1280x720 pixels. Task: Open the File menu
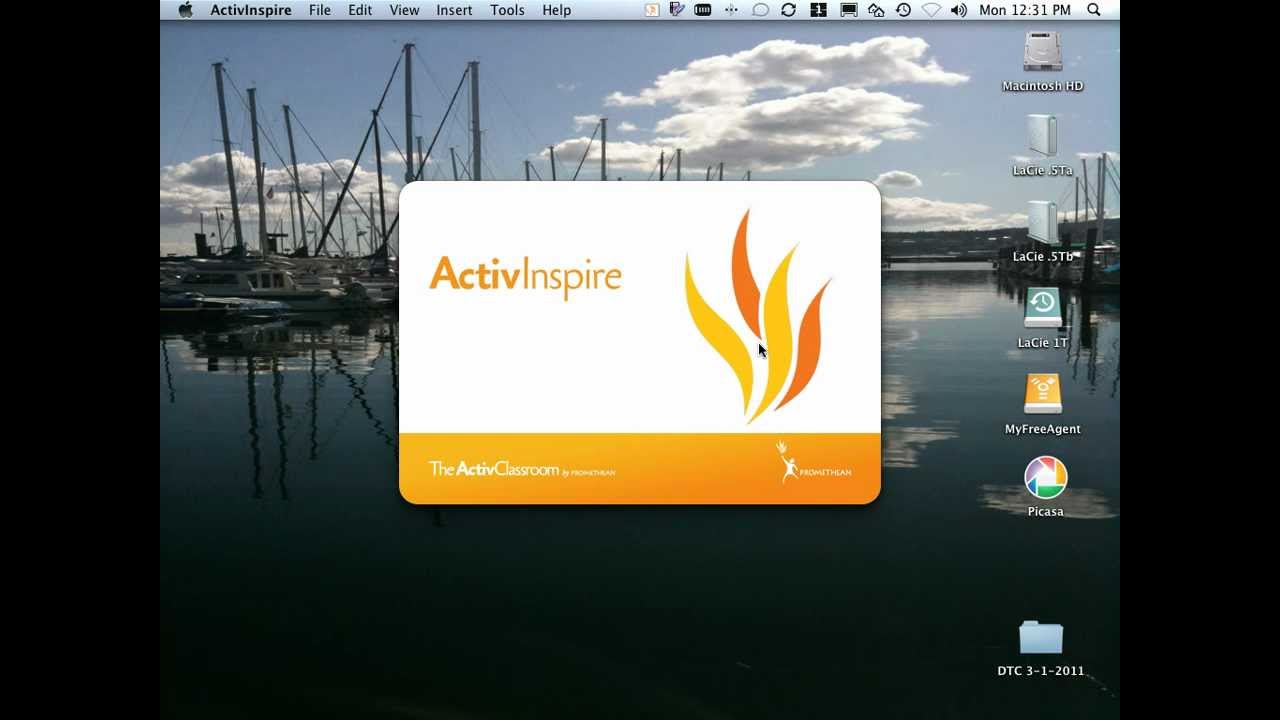click(320, 10)
